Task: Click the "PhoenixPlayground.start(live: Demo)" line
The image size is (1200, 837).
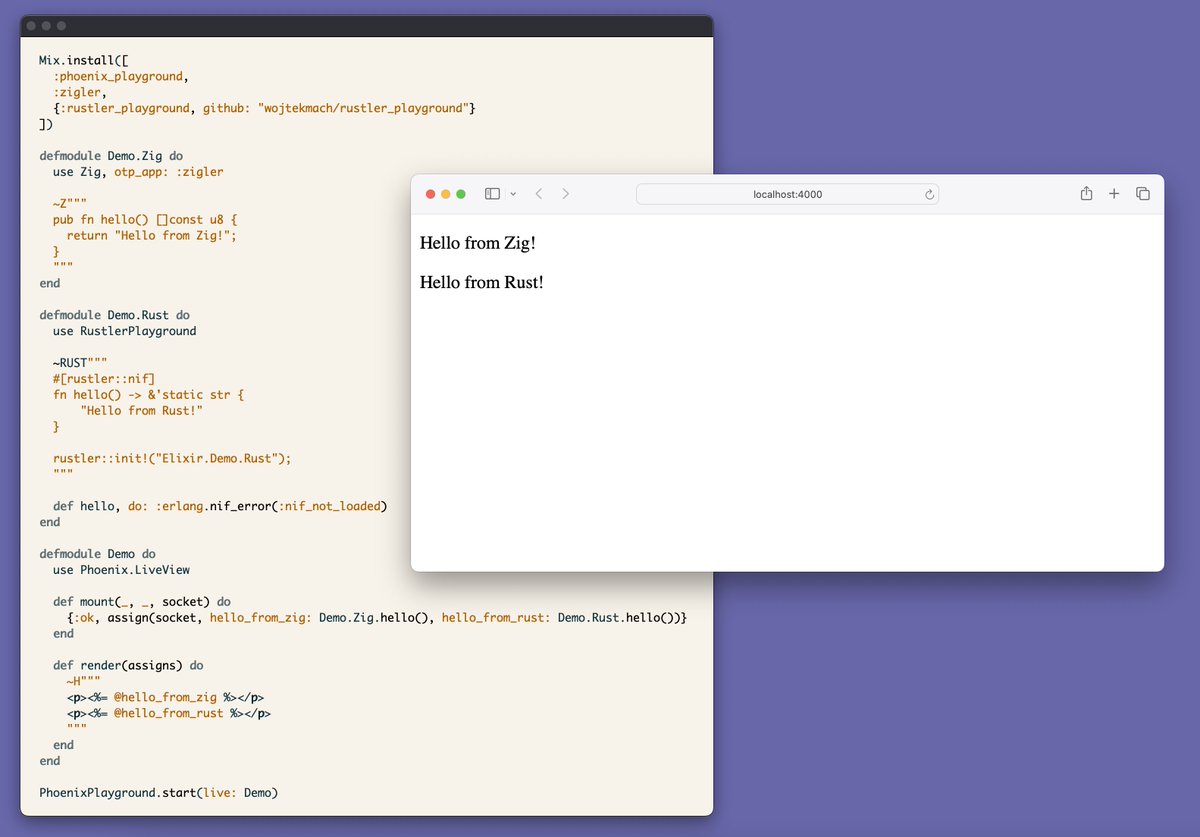Action: click(158, 793)
